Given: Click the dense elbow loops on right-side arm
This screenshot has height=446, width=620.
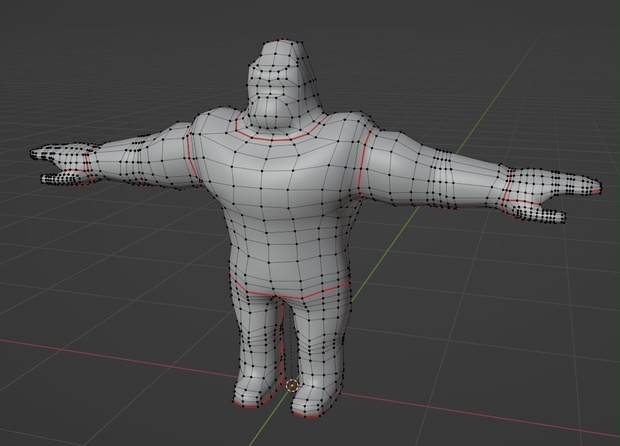Looking at the screenshot, I should coord(441,178).
